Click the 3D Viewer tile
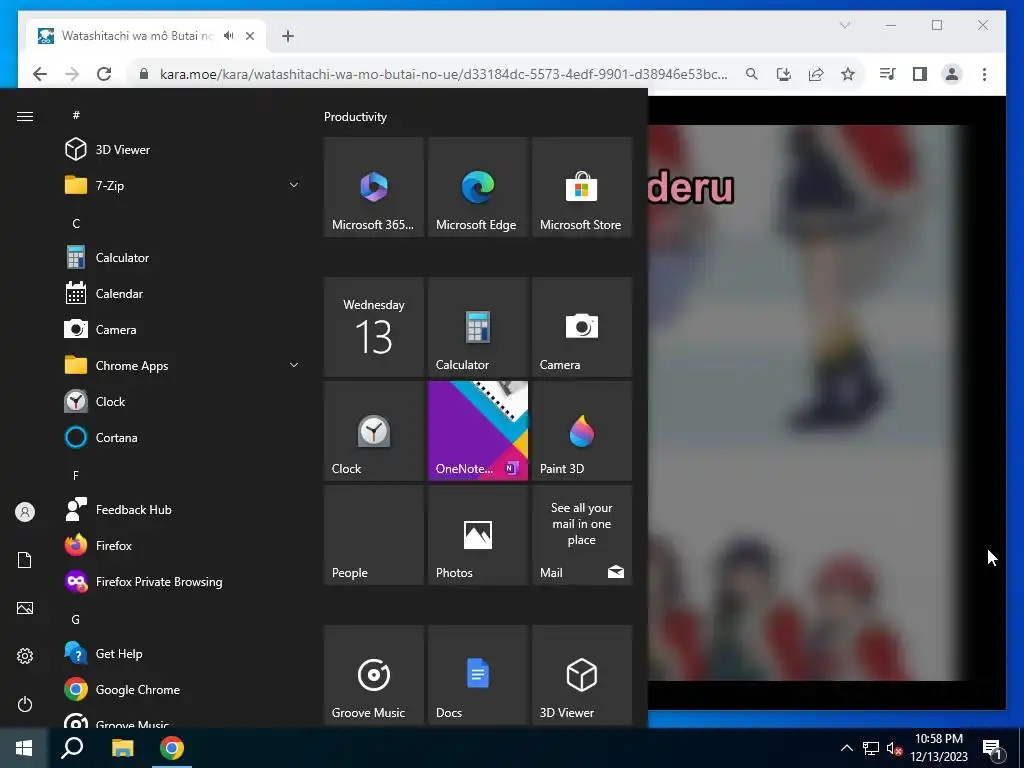 point(581,675)
